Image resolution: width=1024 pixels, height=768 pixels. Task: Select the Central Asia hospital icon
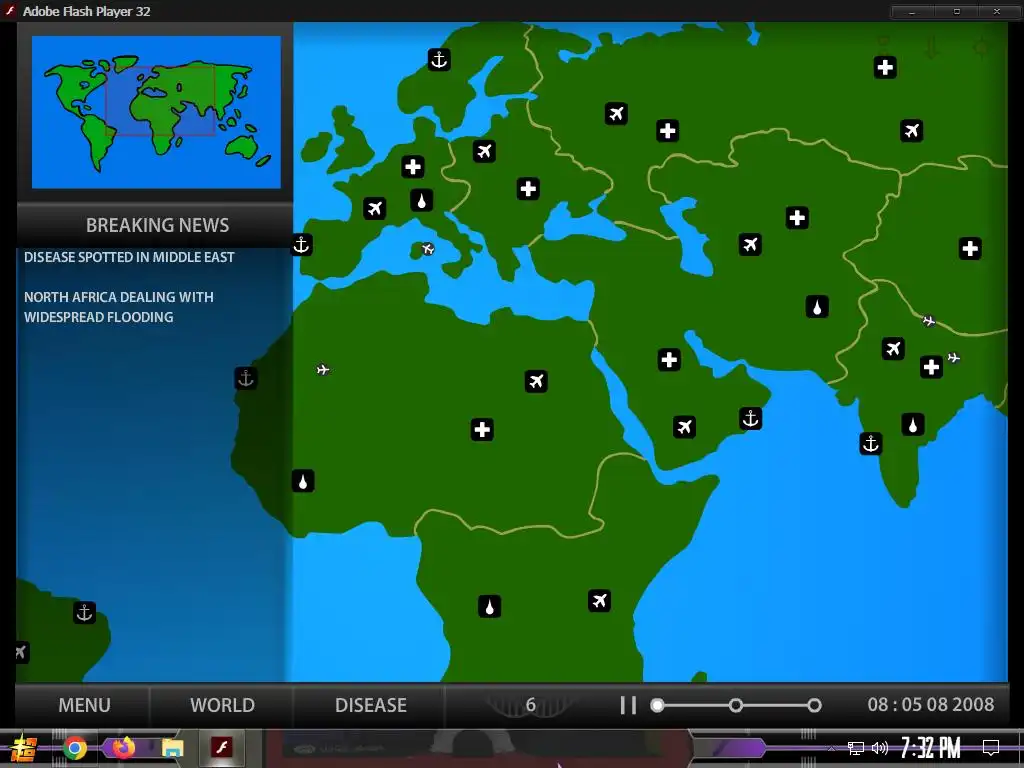pos(797,217)
